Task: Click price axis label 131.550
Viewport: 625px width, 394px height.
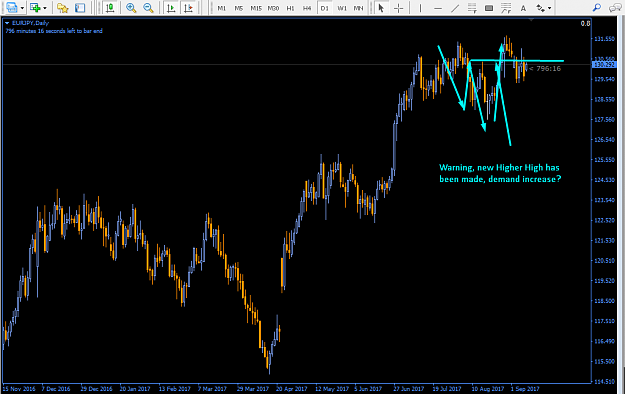Action: (x=604, y=39)
